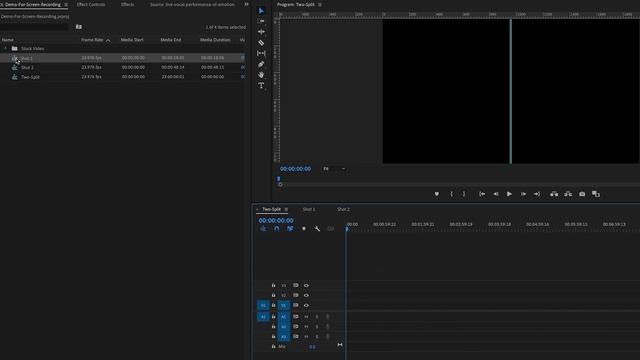Toggle A2 track targeting
The image size is (640, 360).
point(284,327)
